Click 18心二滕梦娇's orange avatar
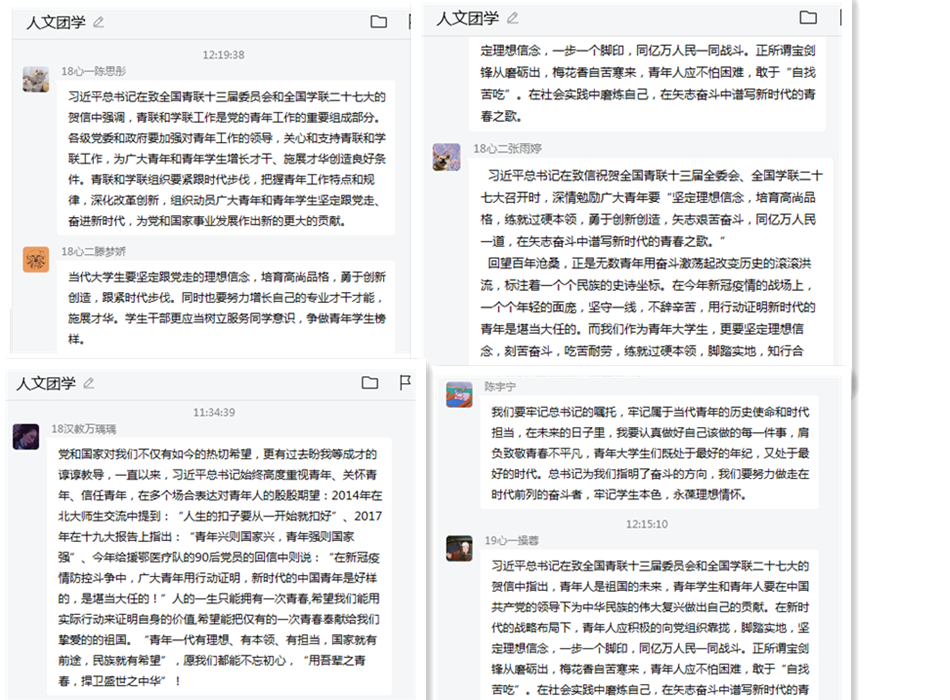950x700 pixels. click(36, 259)
